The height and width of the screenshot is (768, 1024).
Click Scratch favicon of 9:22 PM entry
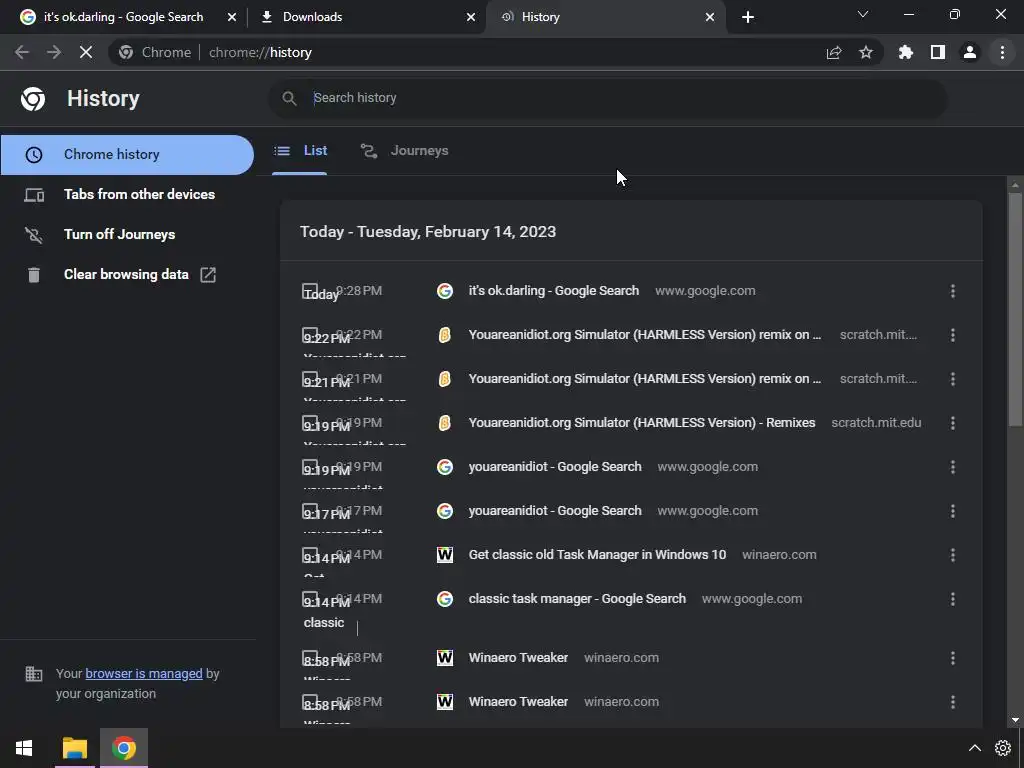pos(445,335)
